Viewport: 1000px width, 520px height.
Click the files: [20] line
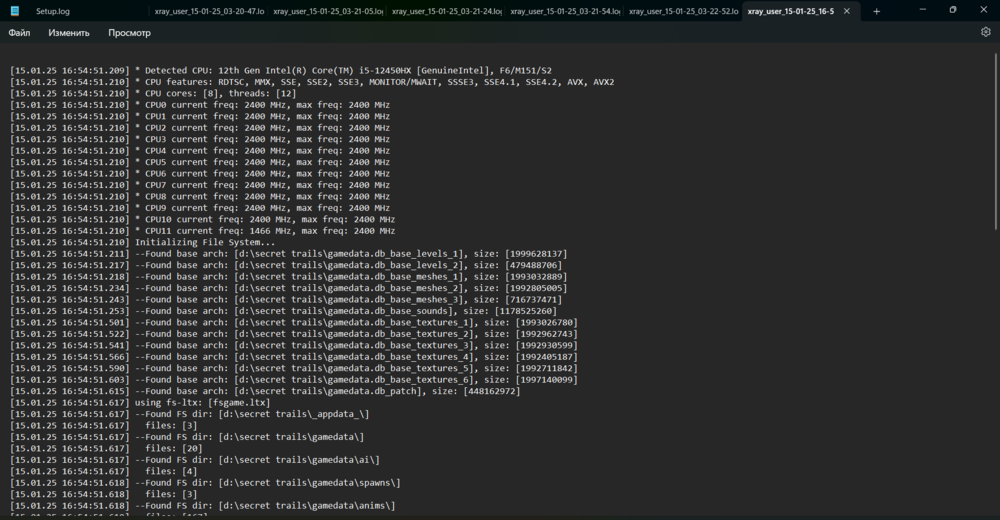(x=106, y=449)
